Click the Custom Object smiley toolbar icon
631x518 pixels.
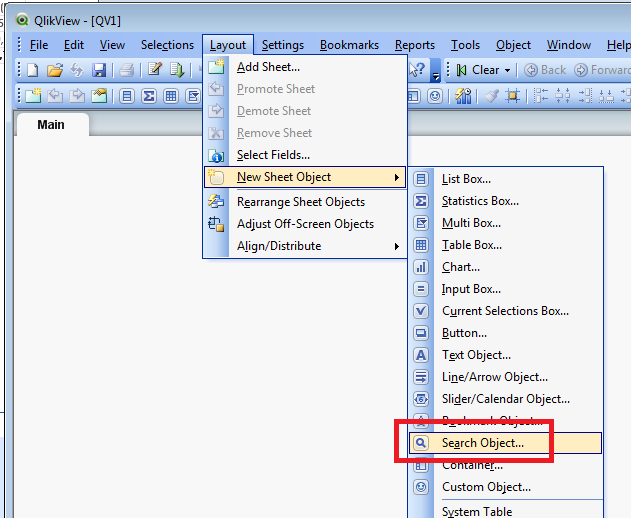[x=435, y=96]
